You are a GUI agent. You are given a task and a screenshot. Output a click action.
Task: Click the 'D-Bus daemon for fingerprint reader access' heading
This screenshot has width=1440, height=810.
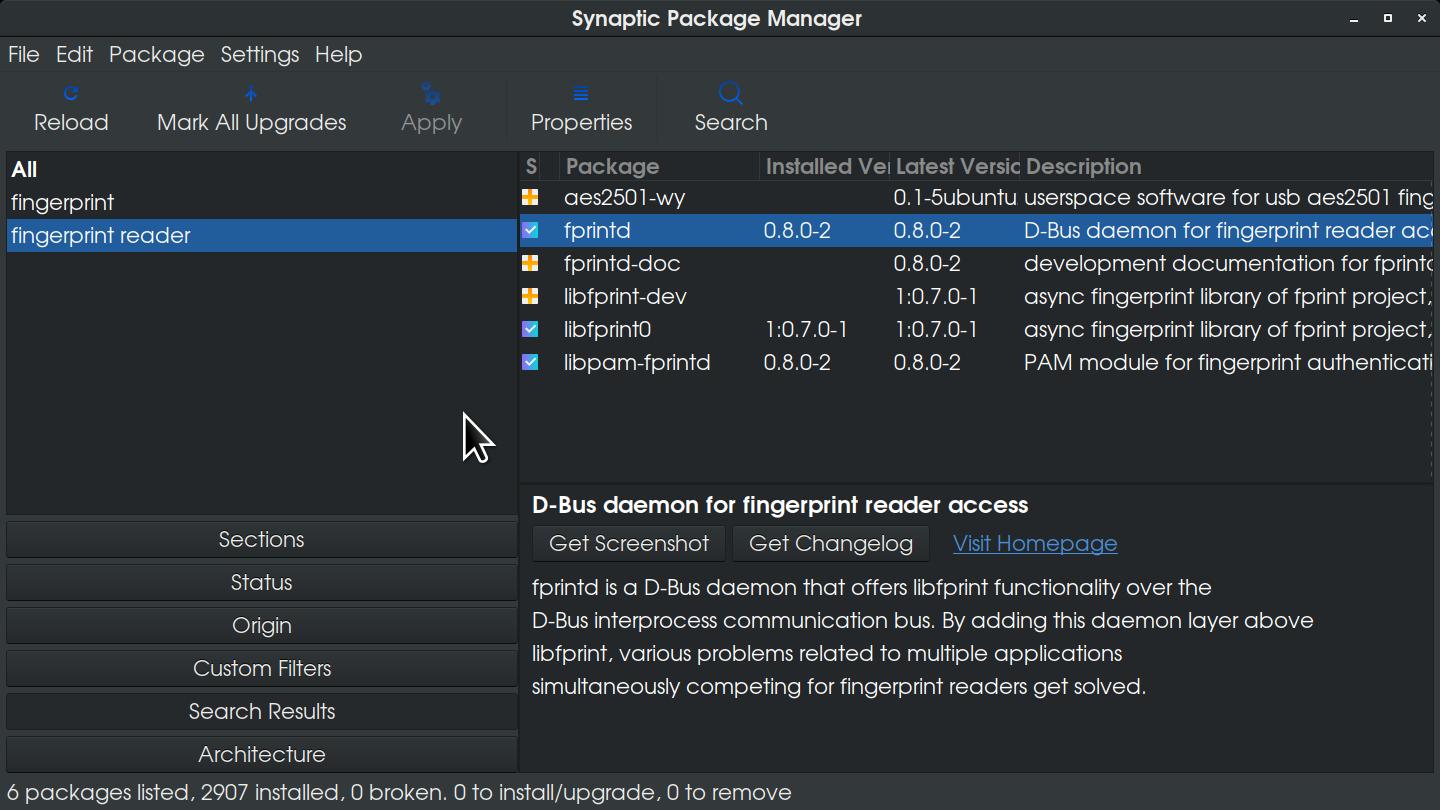click(780, 505)
